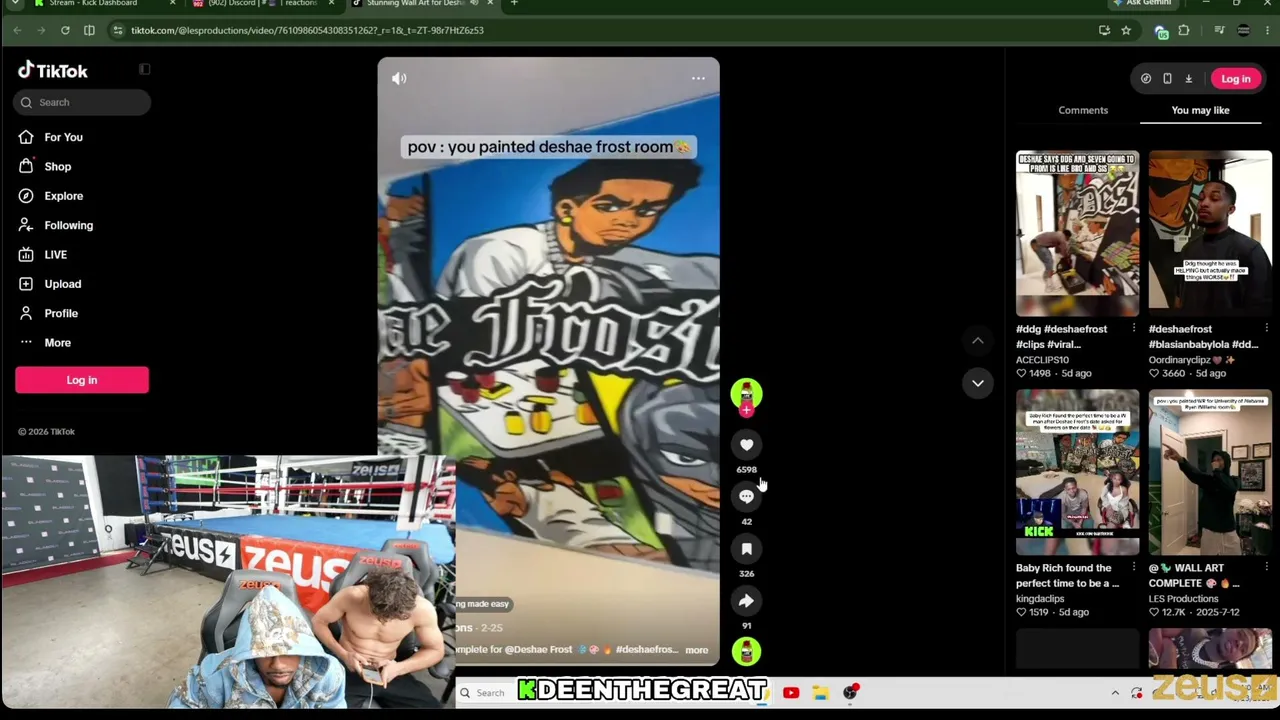Open File Explorer from the taskbar
Screen dimensions: 1280x720
tap(820, 692)
